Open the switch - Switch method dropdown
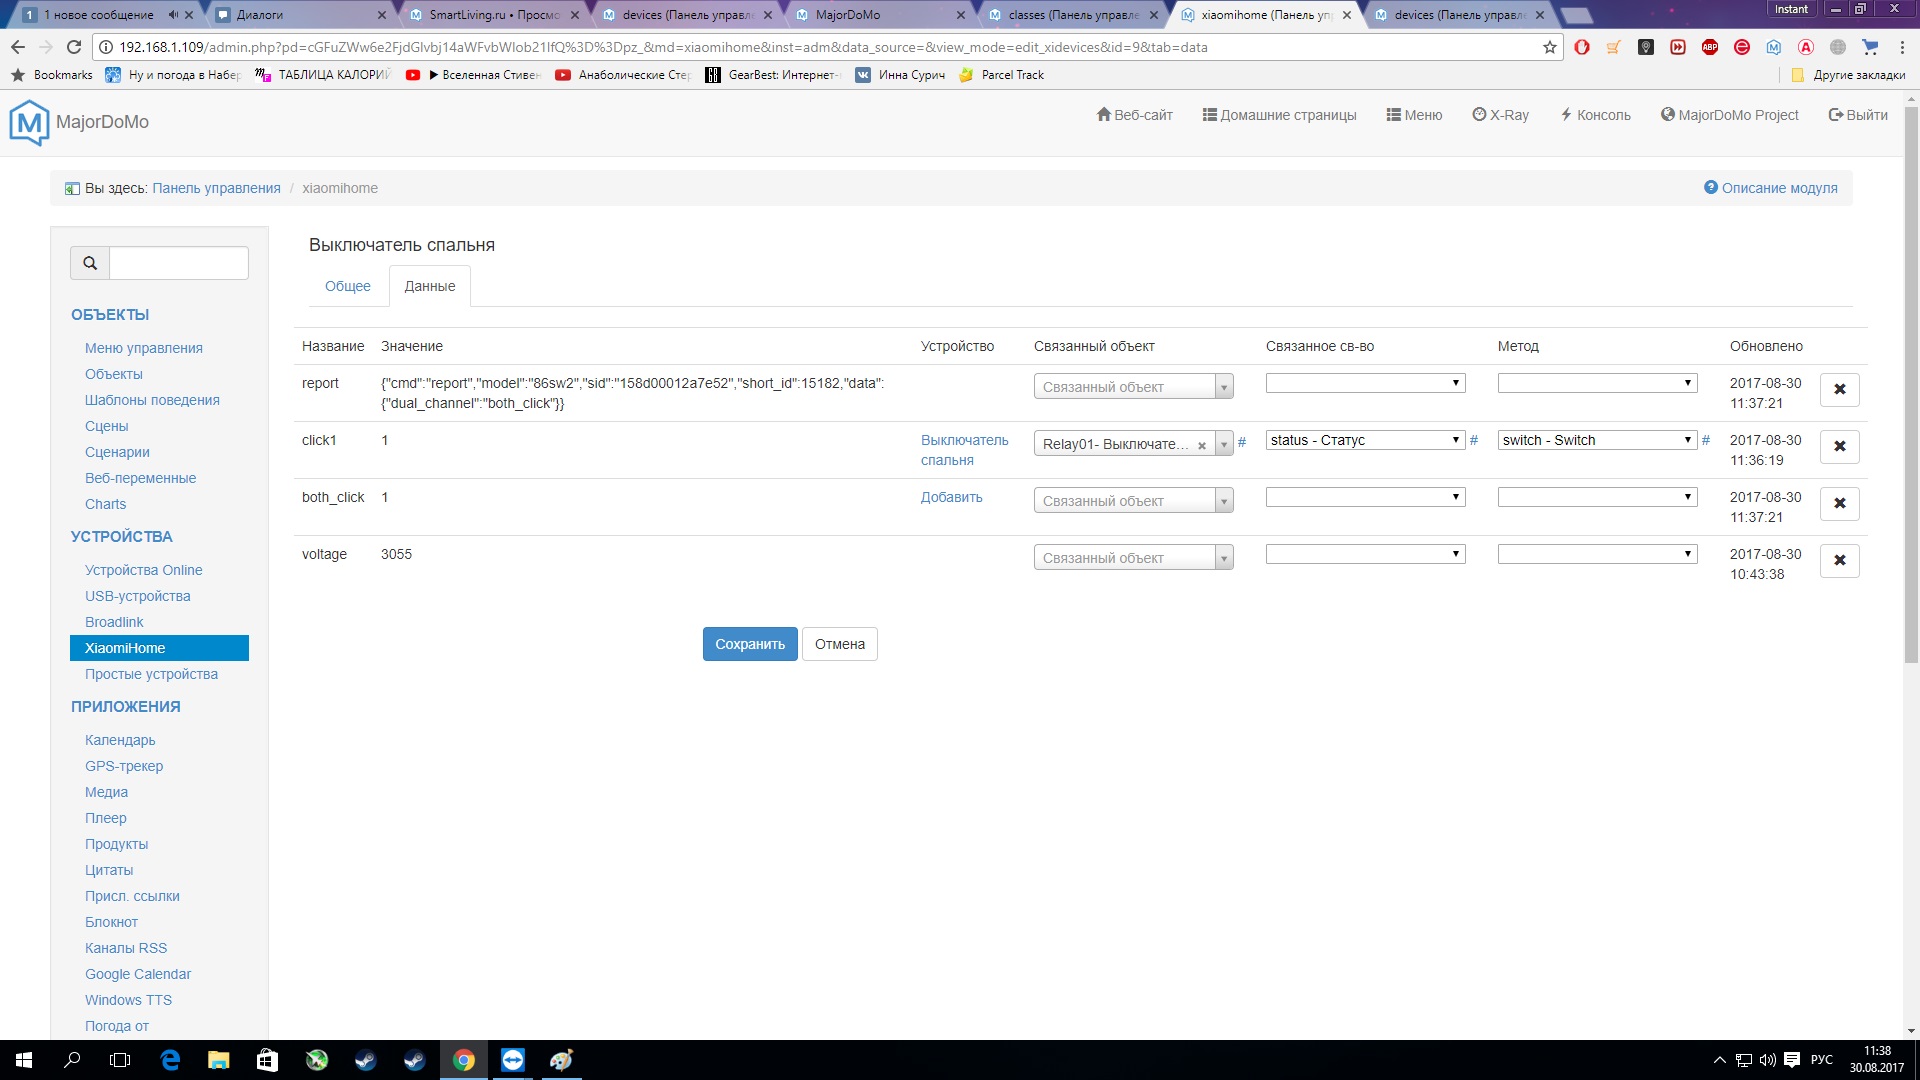This screenshot has width=1920, height=1080. click(1597, 440)
